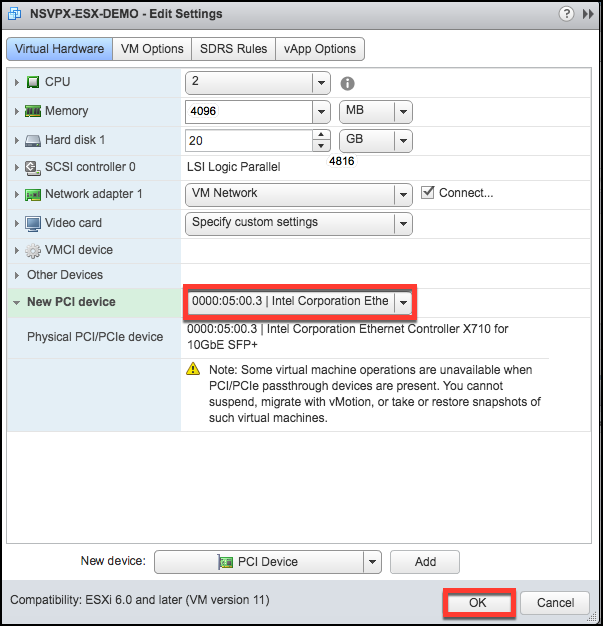Open the Hard disk unit GB dropdown
603x626 pixels.
click(x=403, y=141)
